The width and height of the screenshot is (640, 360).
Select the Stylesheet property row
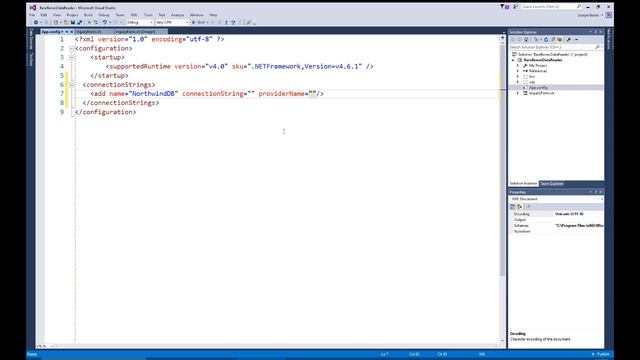point(557,231)
